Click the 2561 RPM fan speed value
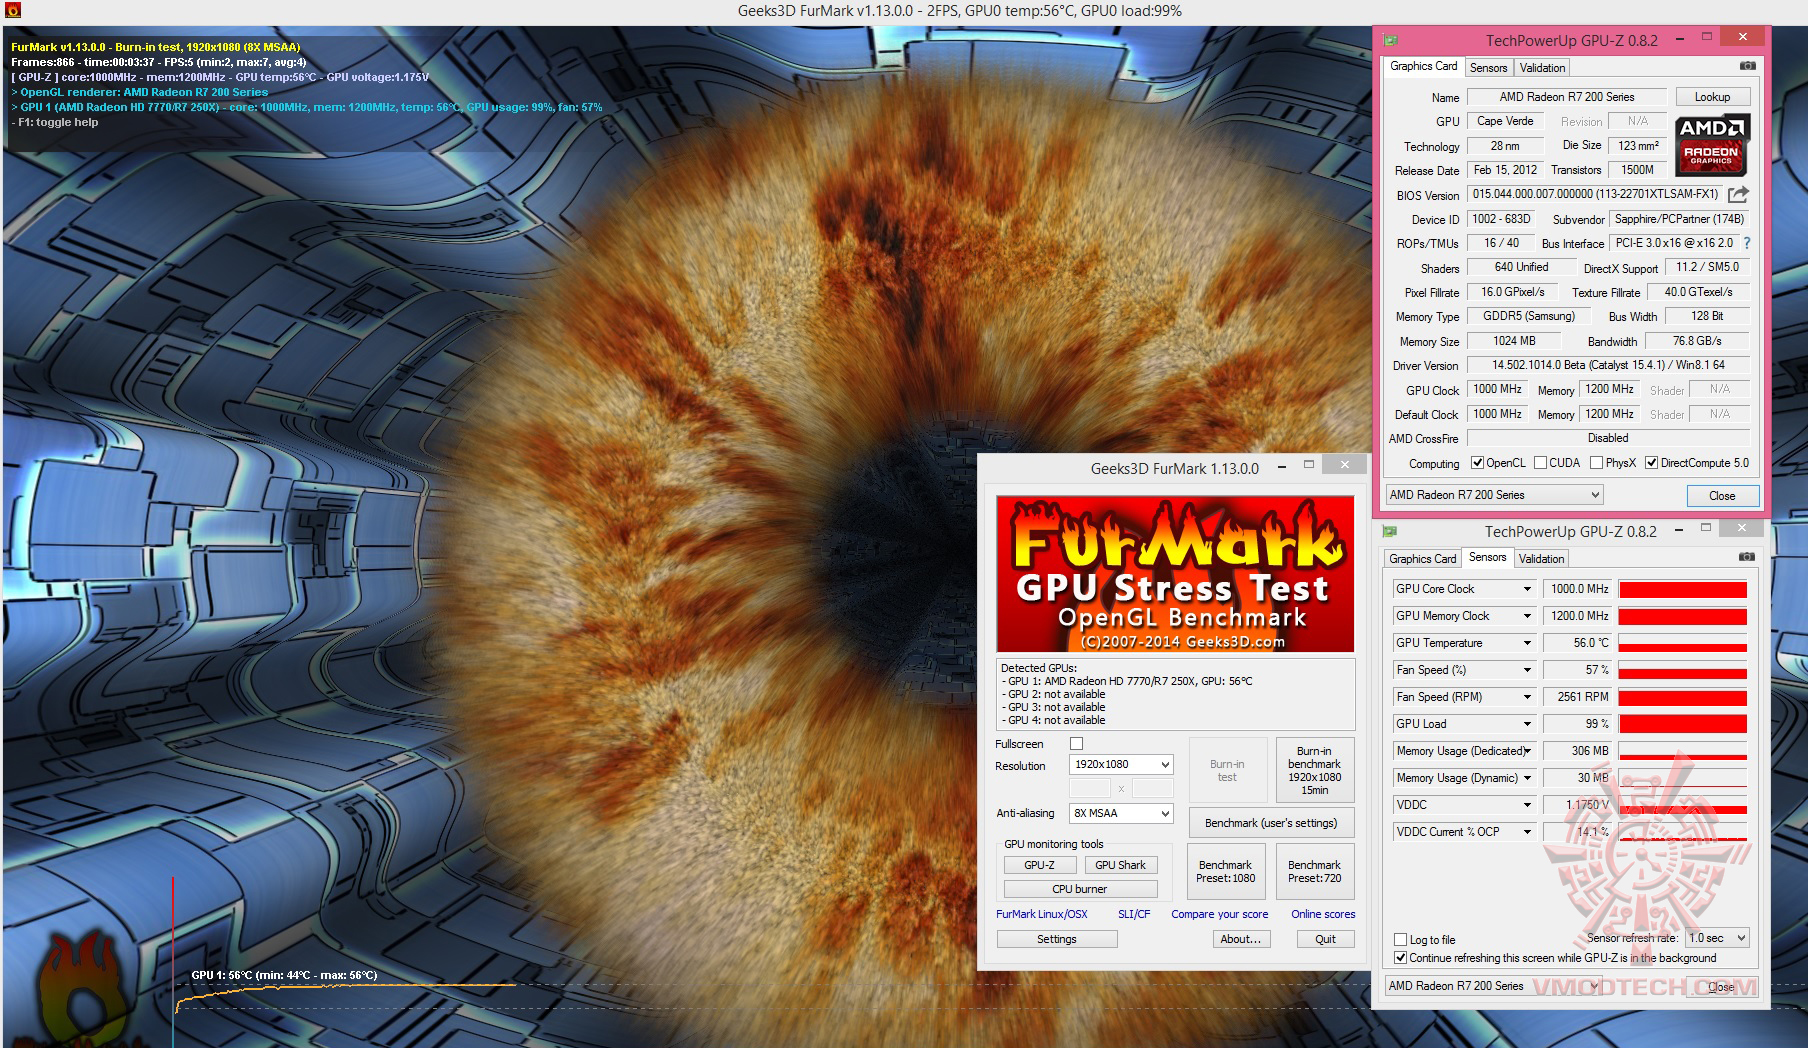Screen dimensions: 1808x1048 click(x=1578, y=697)
